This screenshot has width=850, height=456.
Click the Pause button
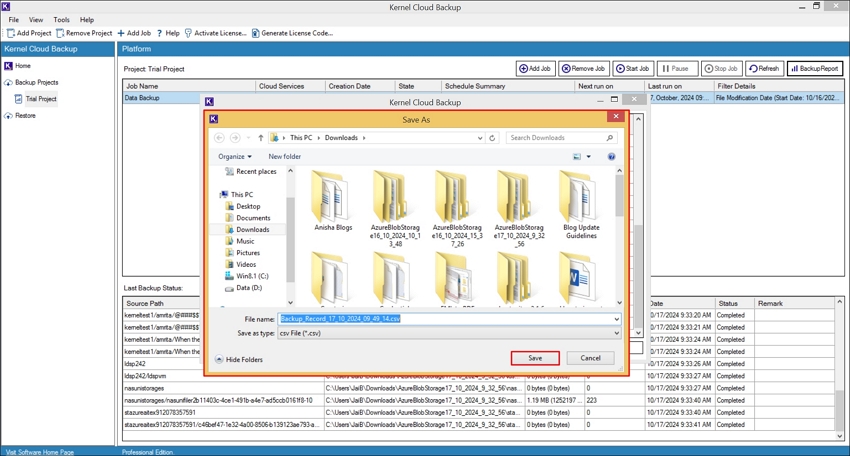tap(677, 69)
